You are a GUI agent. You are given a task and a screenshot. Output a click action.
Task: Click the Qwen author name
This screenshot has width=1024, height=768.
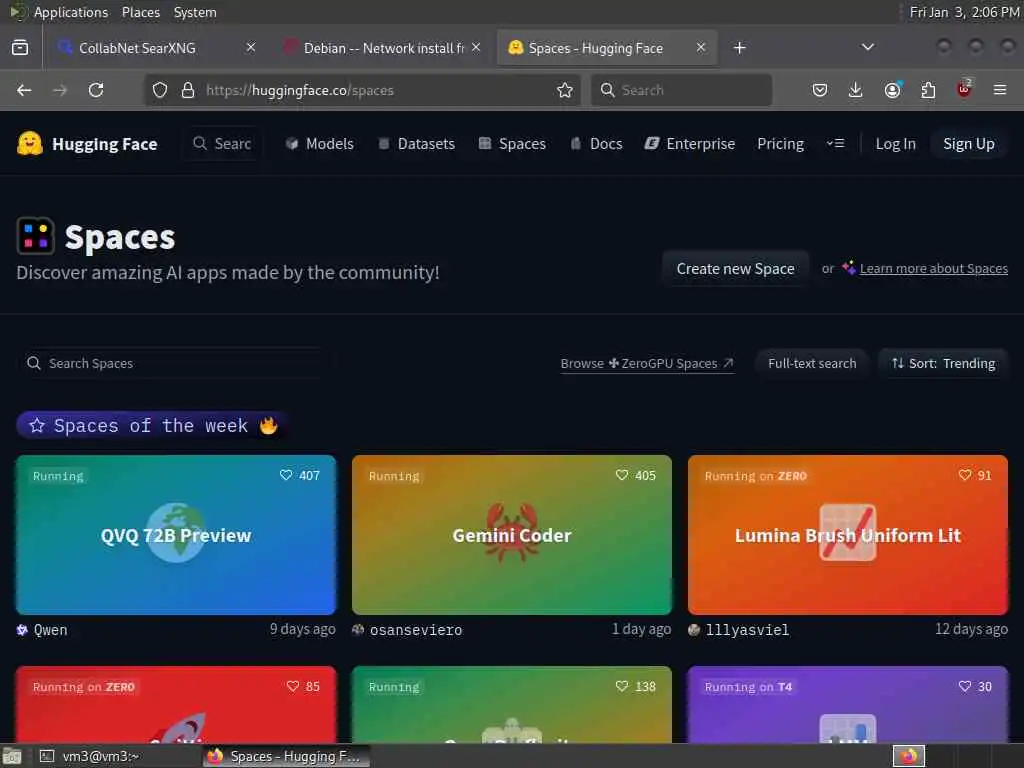50,630
